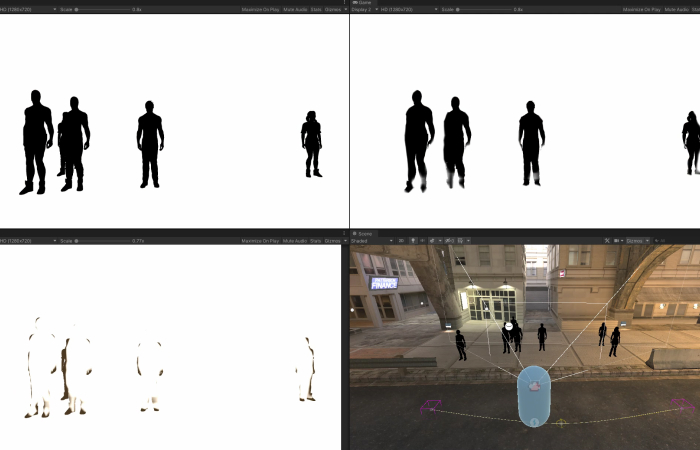
Task: Switch to the Scene tab
Action: click(364, 233)
